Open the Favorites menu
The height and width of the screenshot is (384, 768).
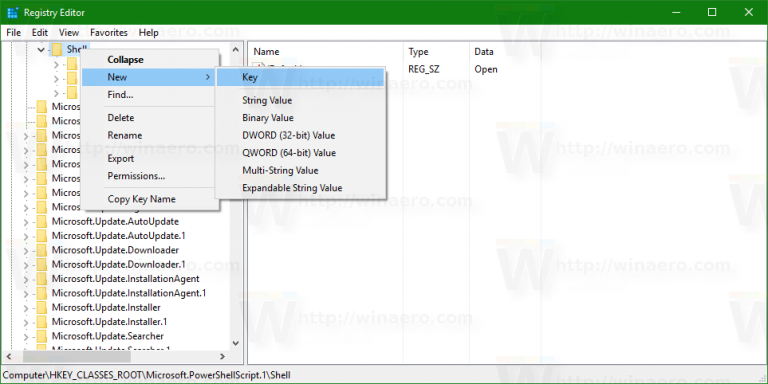[109, 33]
